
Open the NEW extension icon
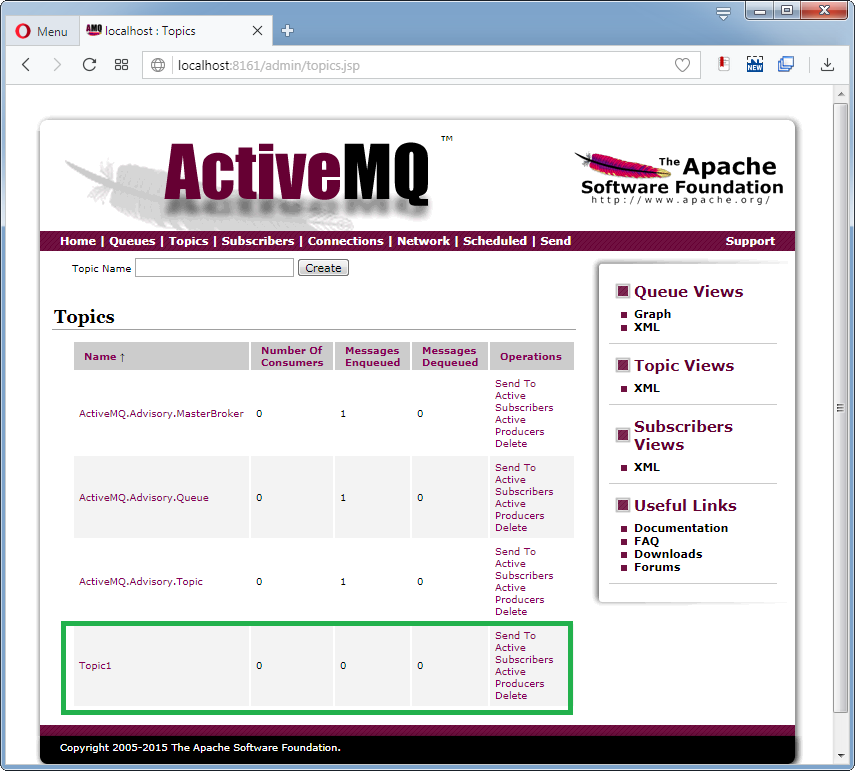[755, 64]
